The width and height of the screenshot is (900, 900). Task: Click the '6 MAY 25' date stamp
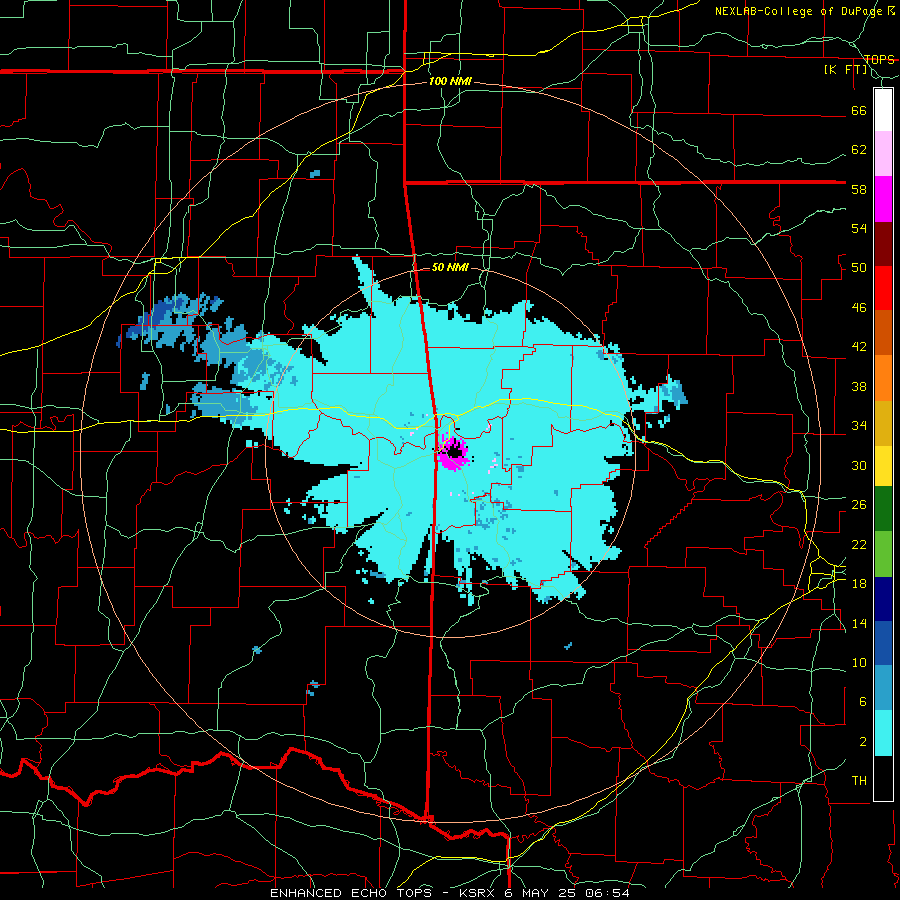point(540,893)
